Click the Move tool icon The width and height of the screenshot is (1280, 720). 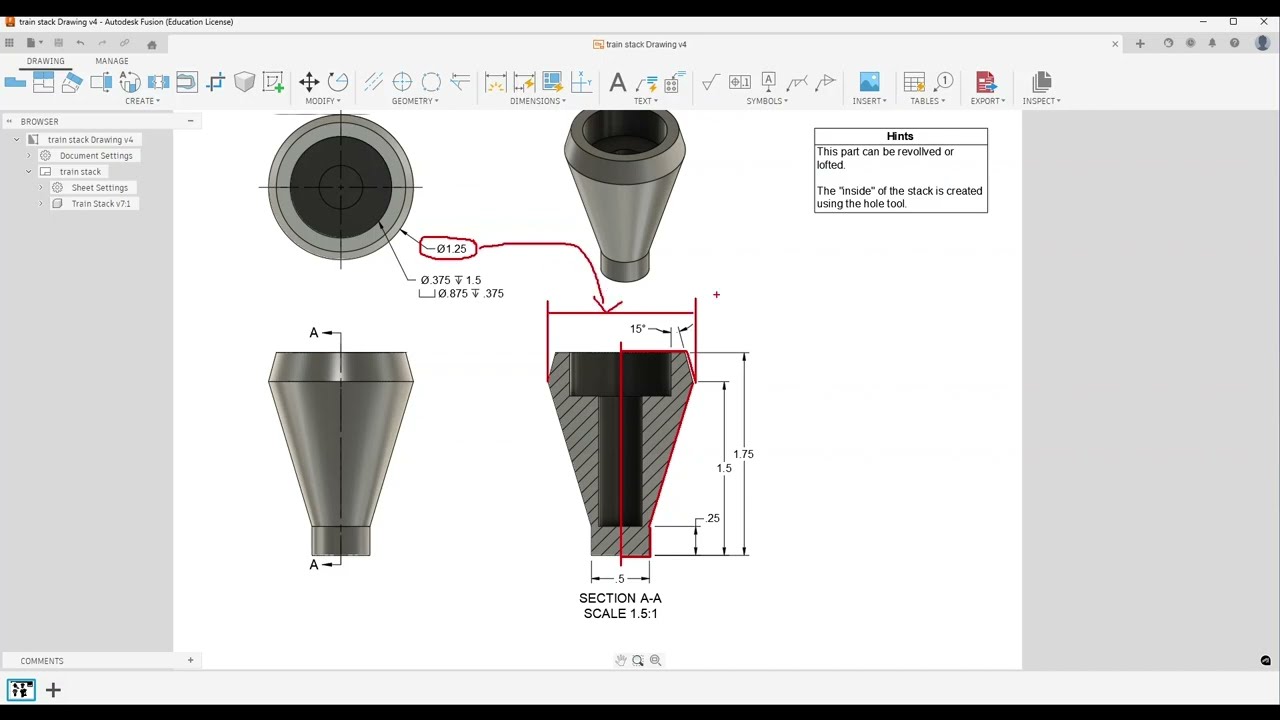coord(309,82)
